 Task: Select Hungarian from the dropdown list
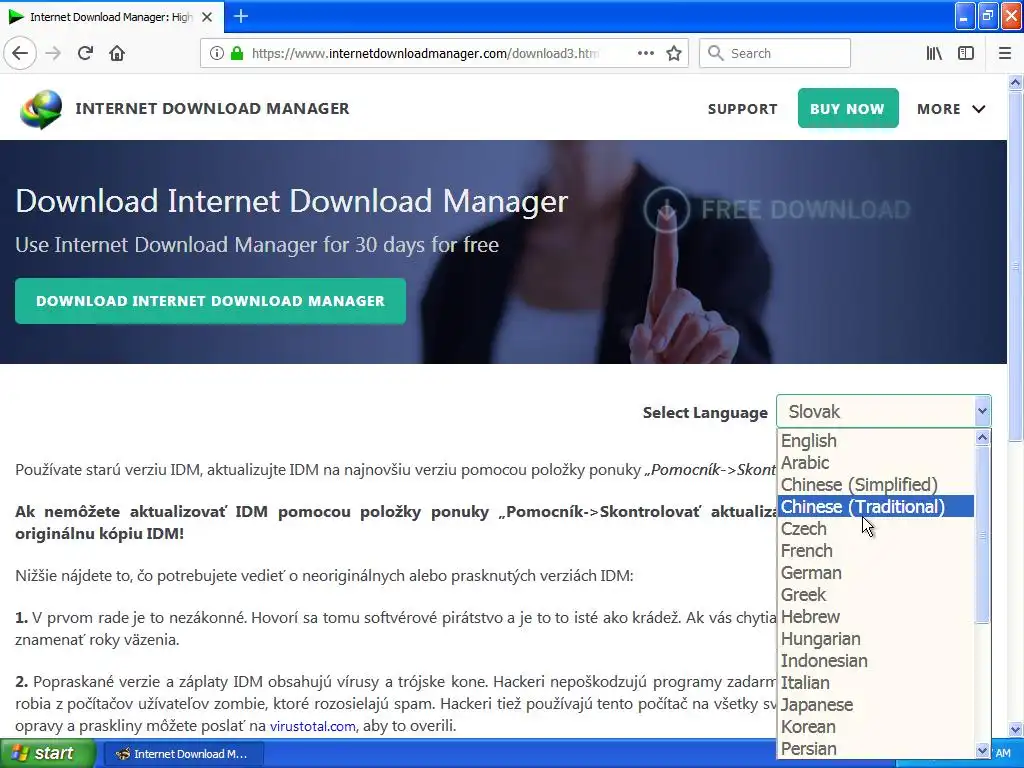tap(875, 639)
